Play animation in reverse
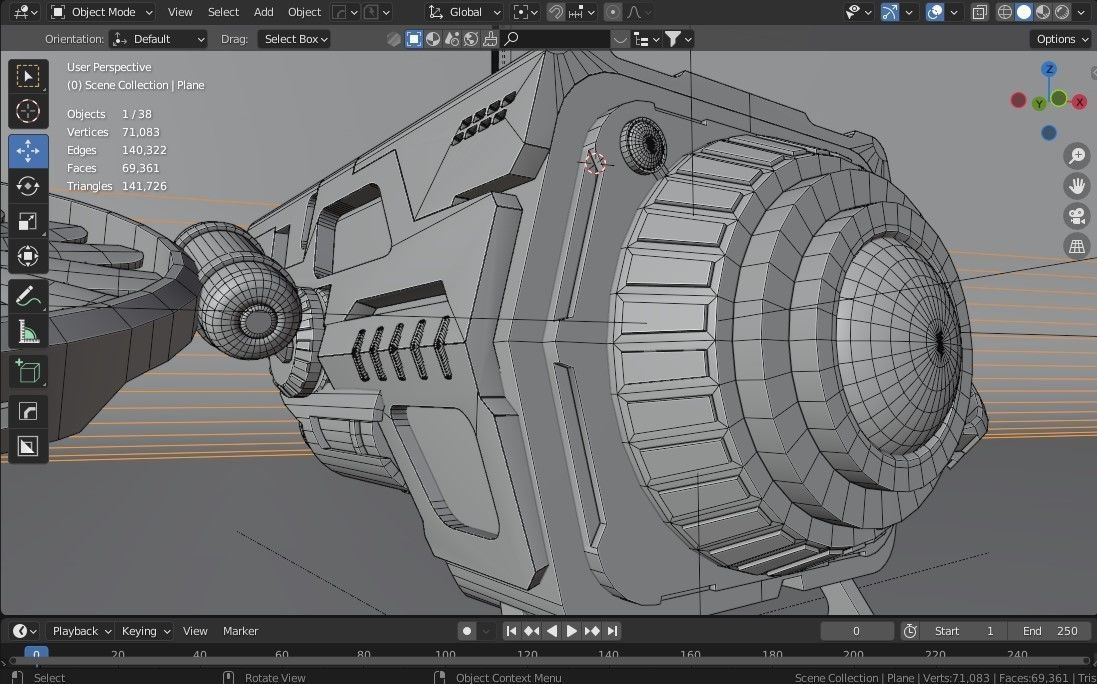Image resolution: width=1097 pixels, height=684 pixels. click(x=552, y=631)
